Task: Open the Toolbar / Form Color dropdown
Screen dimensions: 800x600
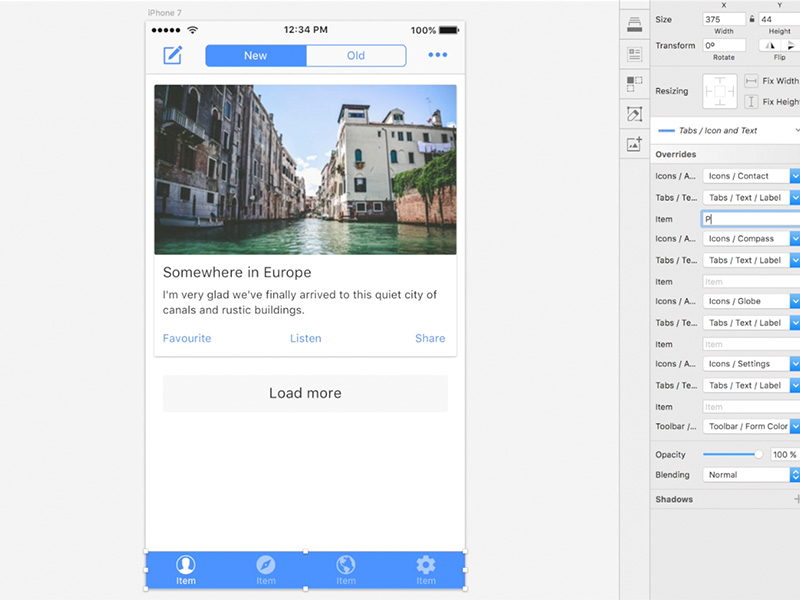Action: click(x=751, y=426)
